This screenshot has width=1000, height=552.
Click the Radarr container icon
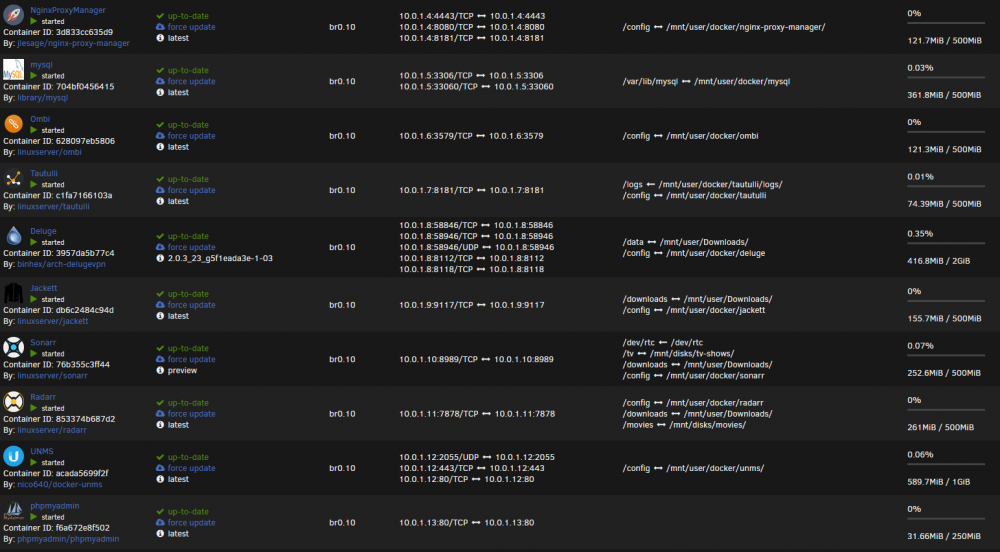point(13,402)
